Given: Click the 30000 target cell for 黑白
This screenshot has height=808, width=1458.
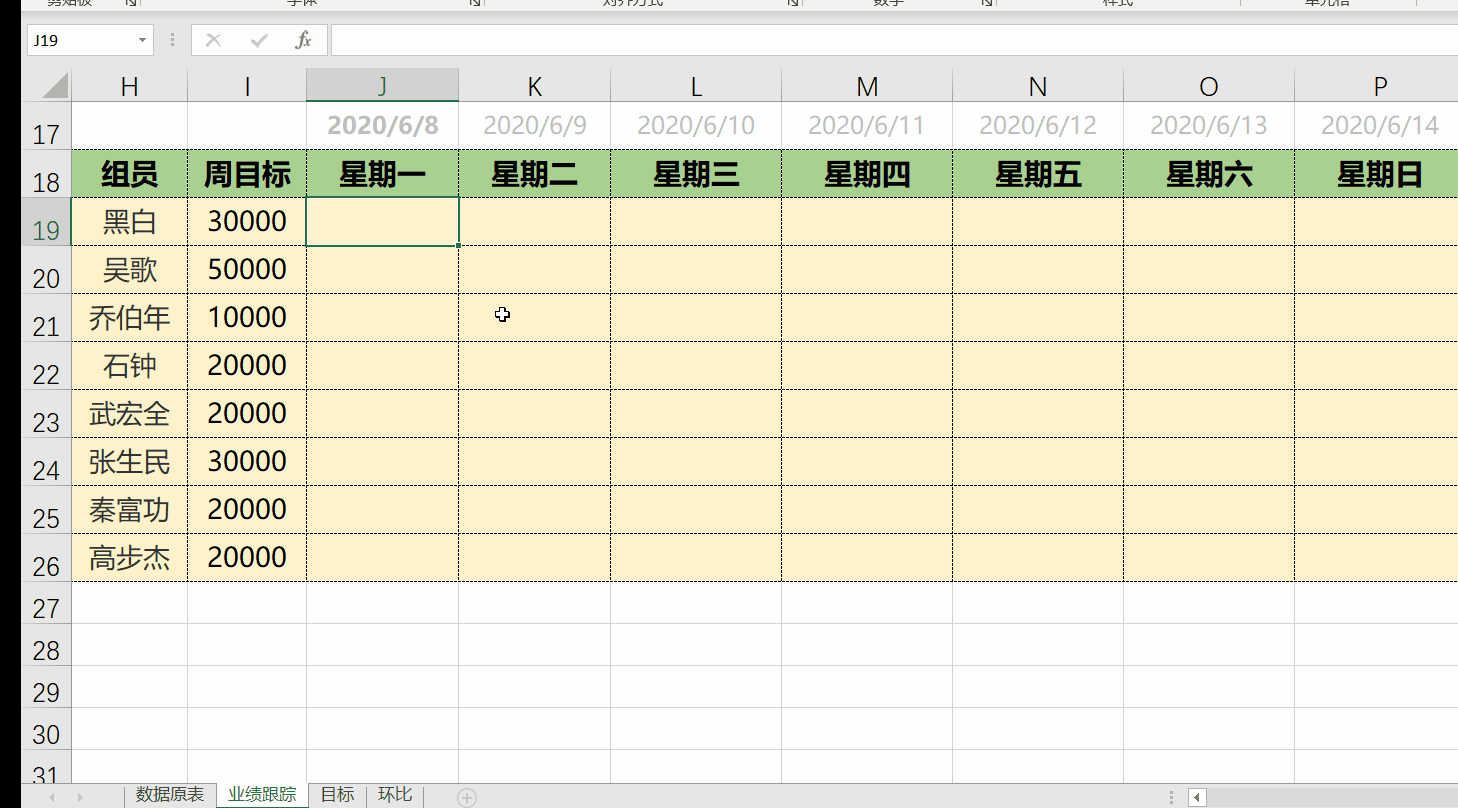Looking at the screenshot, I should pos(247,222).
